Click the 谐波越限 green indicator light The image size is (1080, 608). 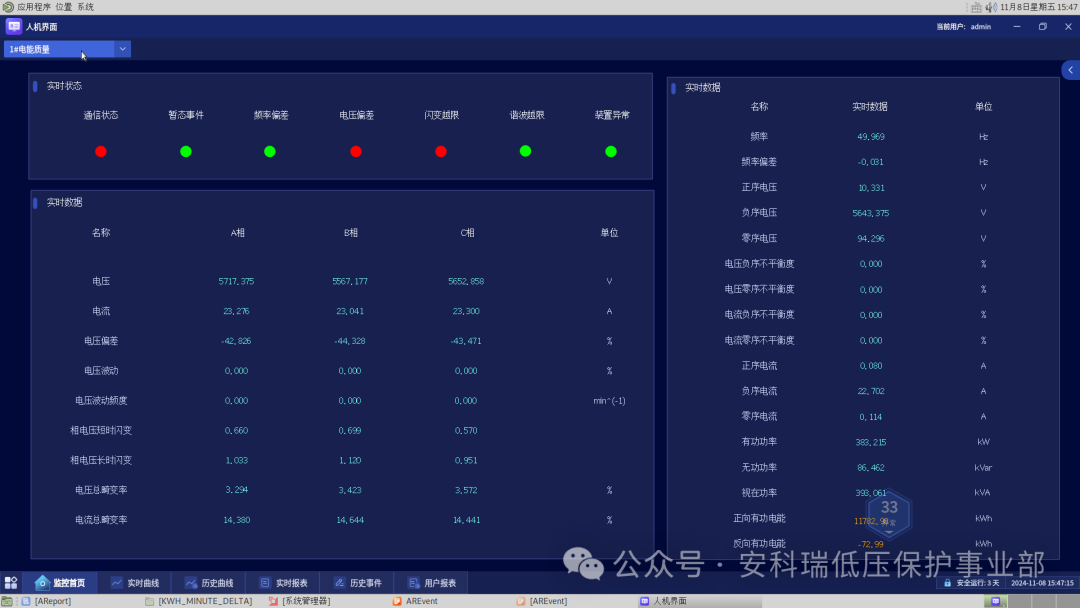coord(526,151)
